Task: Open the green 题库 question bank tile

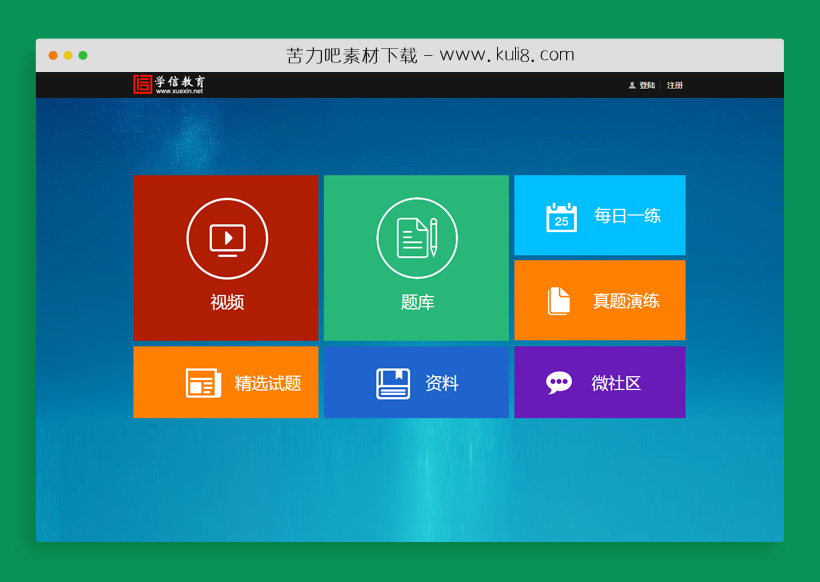Action: (x=416, y=258)
